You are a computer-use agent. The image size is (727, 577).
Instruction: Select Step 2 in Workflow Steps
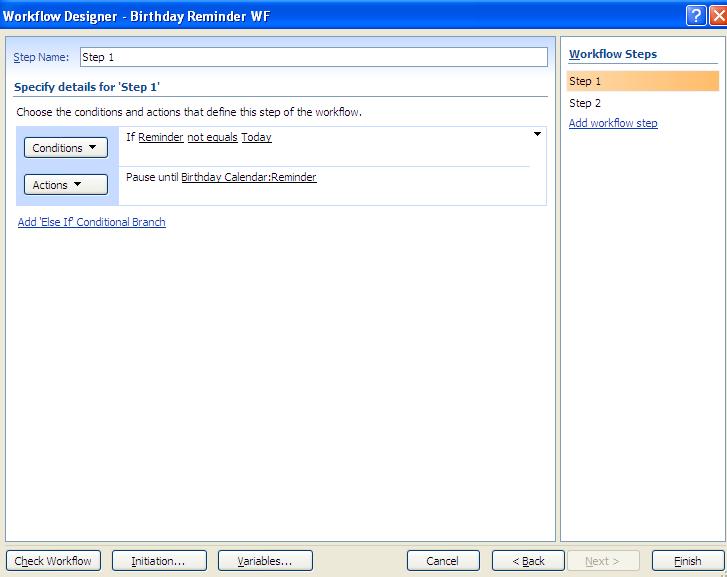point(585,103)
